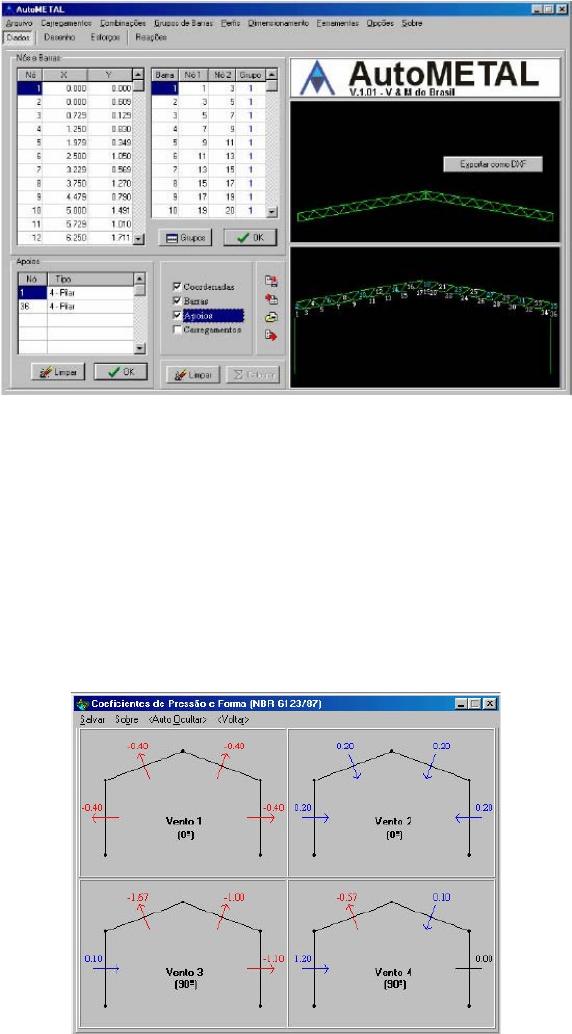The image size is (572, 1034).
Task: Click the AutoMETAL title bar app icon
Action: pos(8,11)
